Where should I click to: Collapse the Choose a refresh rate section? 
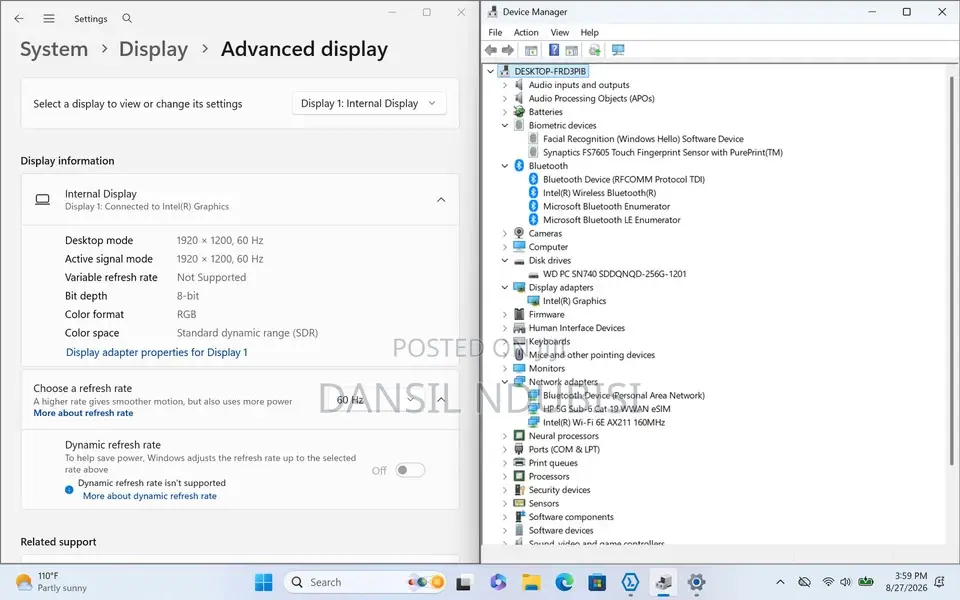point(441,400)
